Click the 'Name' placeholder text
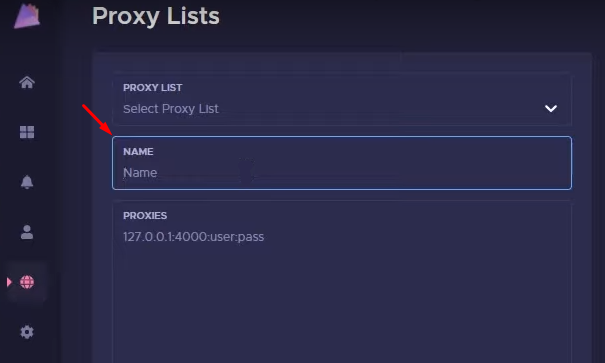This screenshot has width=605, height=363. (x=140, y=172)
